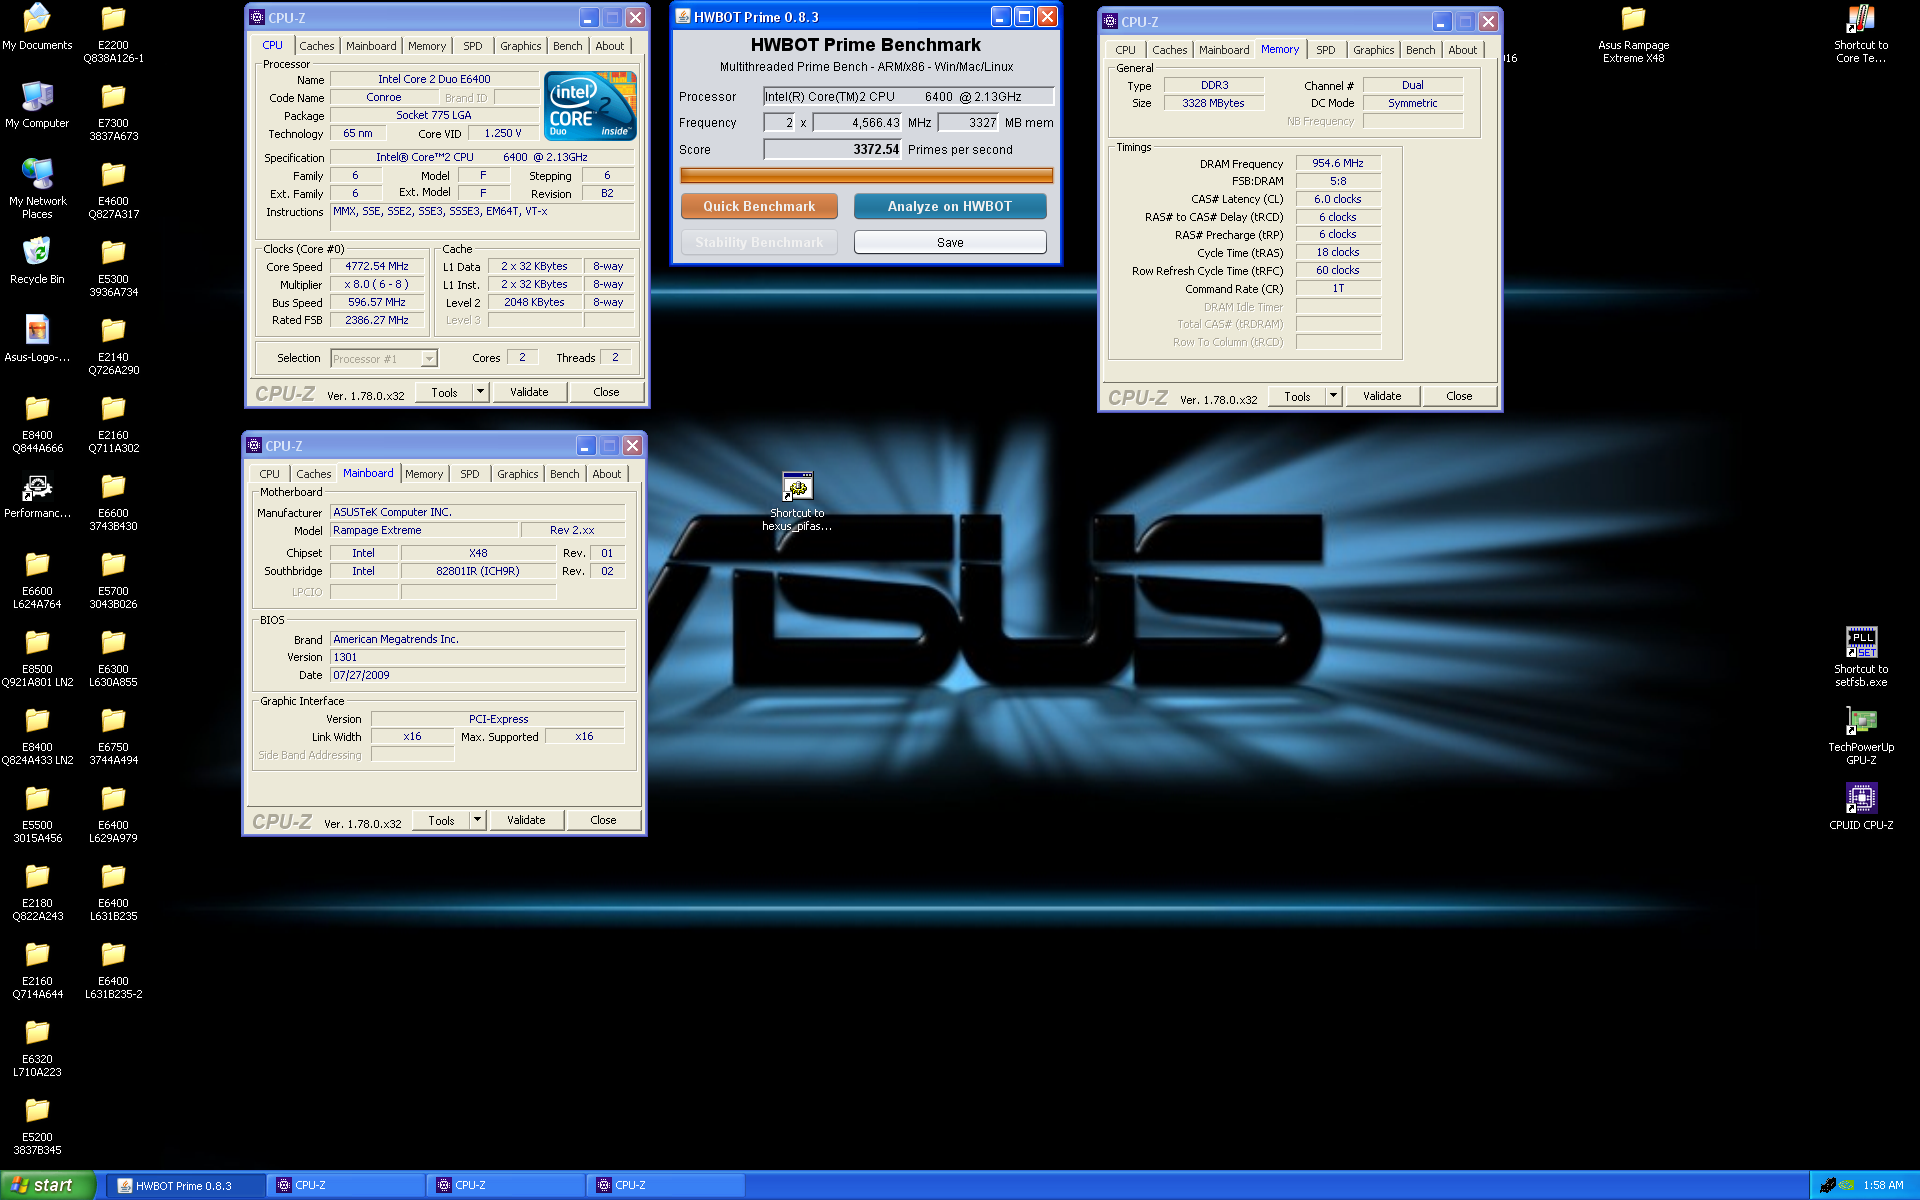The width and height of the screenshot is (1920, 1200).
Task: Open the E6400 L631B235-2 folder
Action: [x=113, y=969]
